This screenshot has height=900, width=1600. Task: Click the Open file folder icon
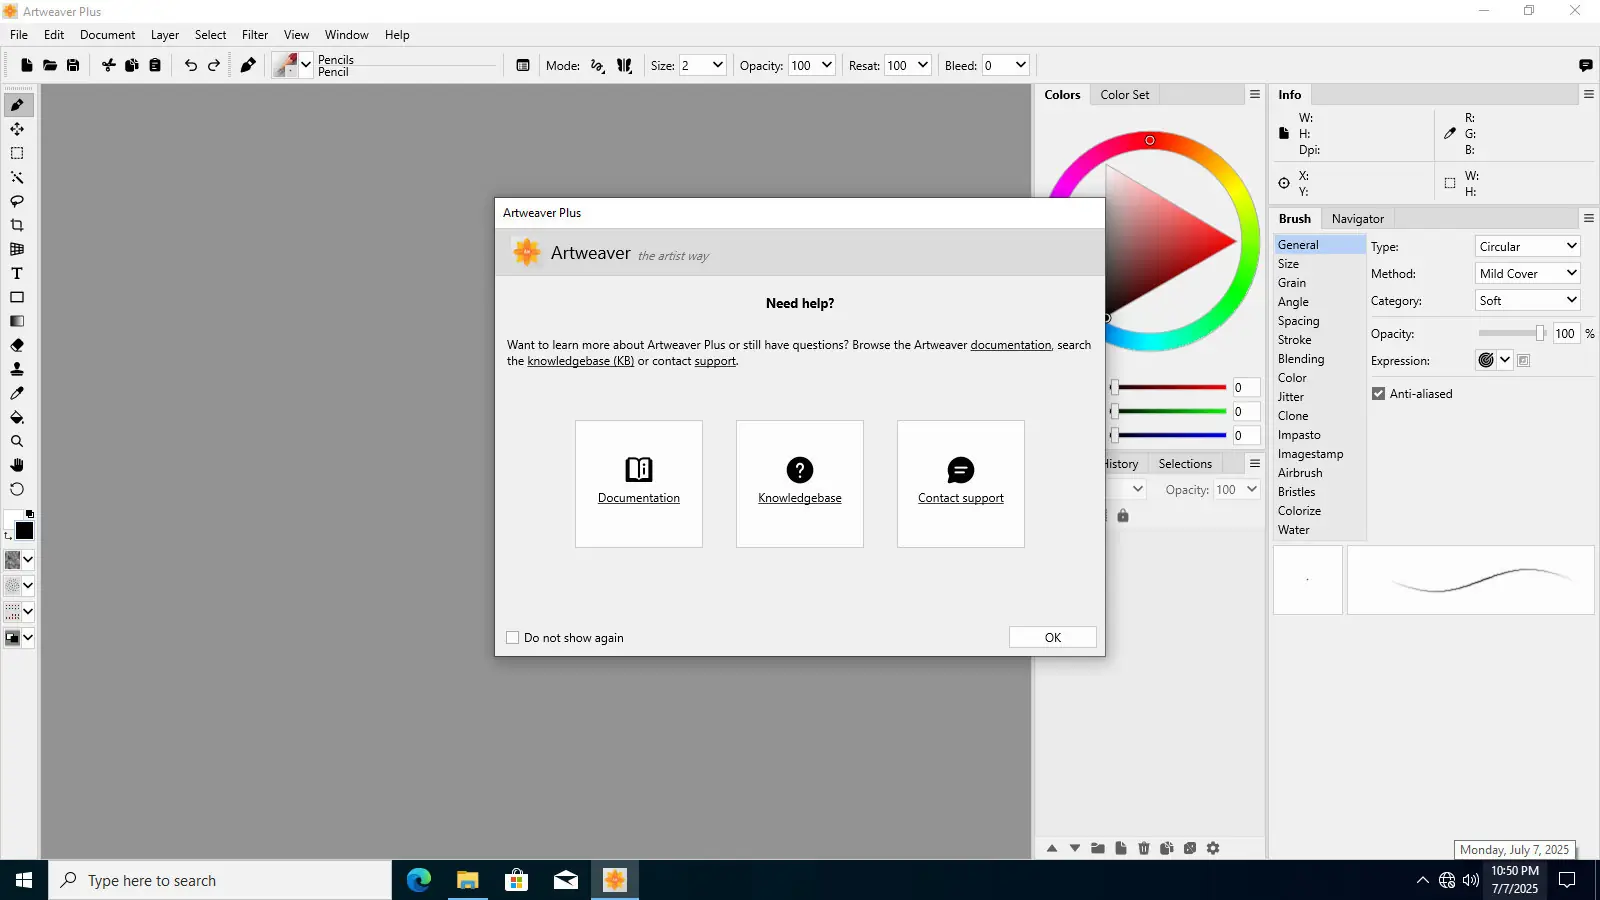[x=50, y=65]
